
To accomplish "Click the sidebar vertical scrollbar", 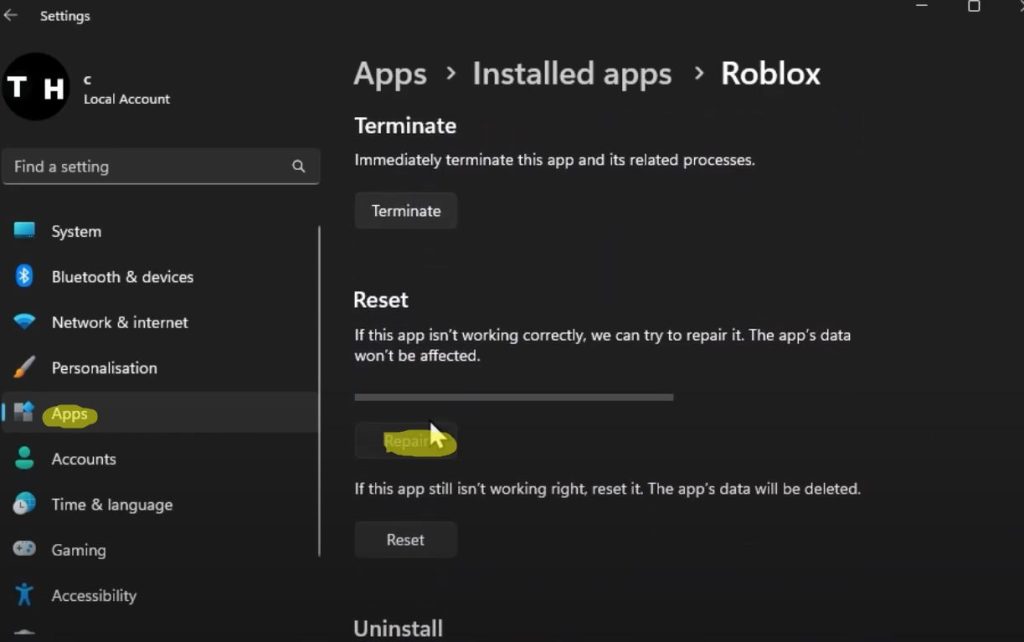I will click(x=319, y=391).
